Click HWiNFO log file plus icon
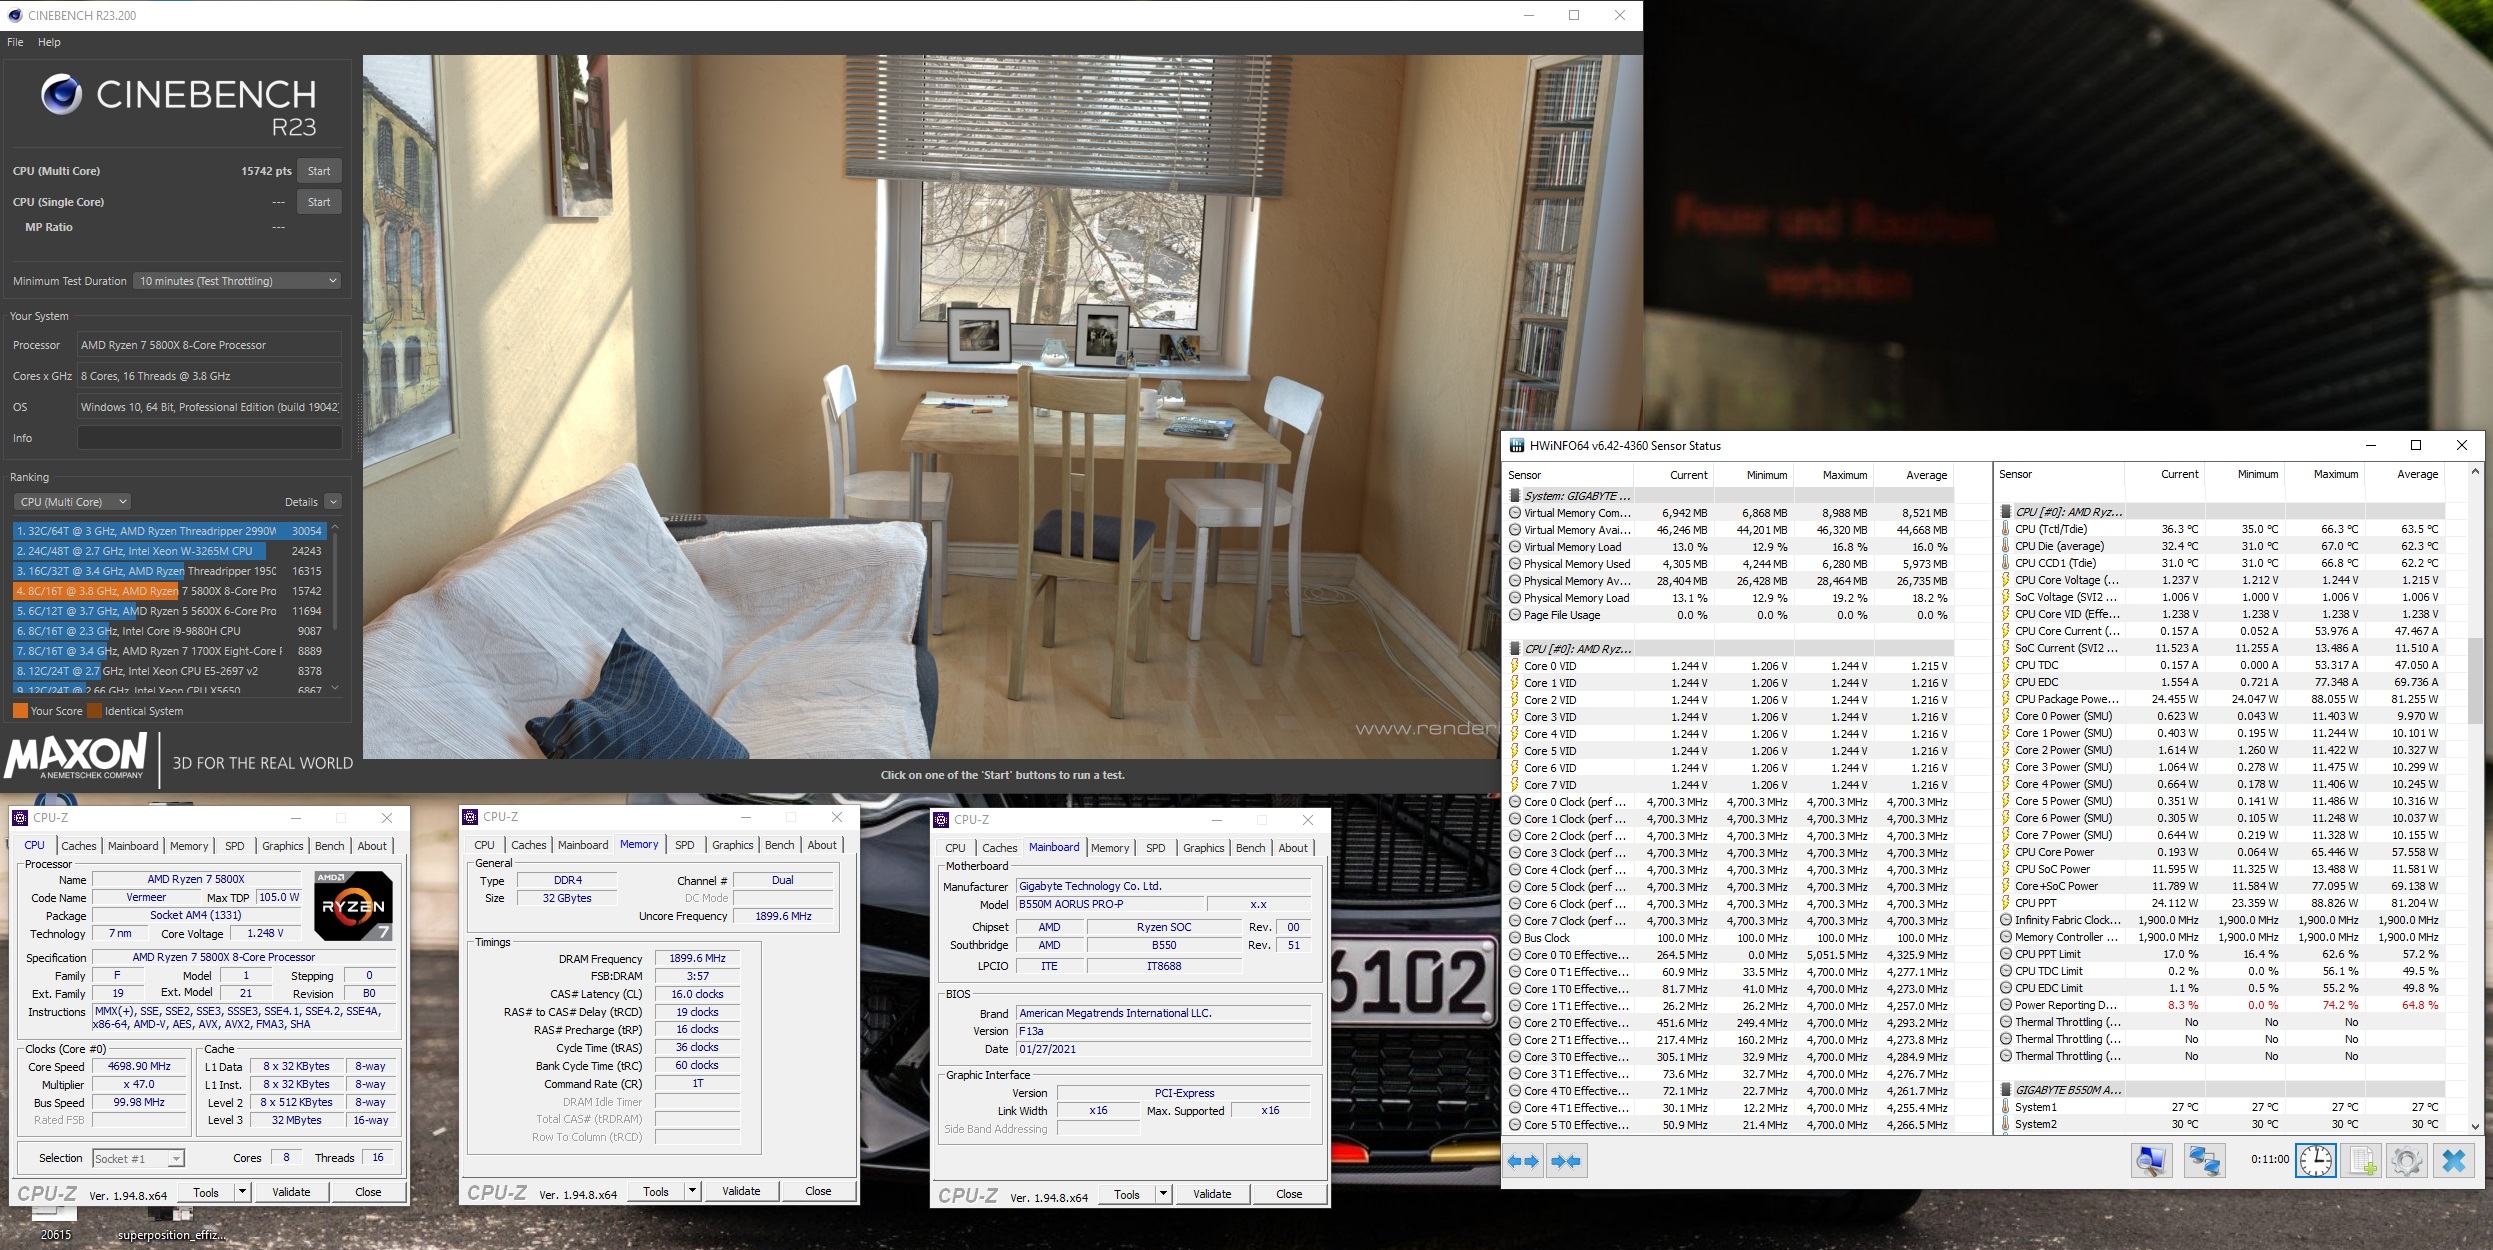This screenshot has height=1250, width=2493. [2362, 1161]
